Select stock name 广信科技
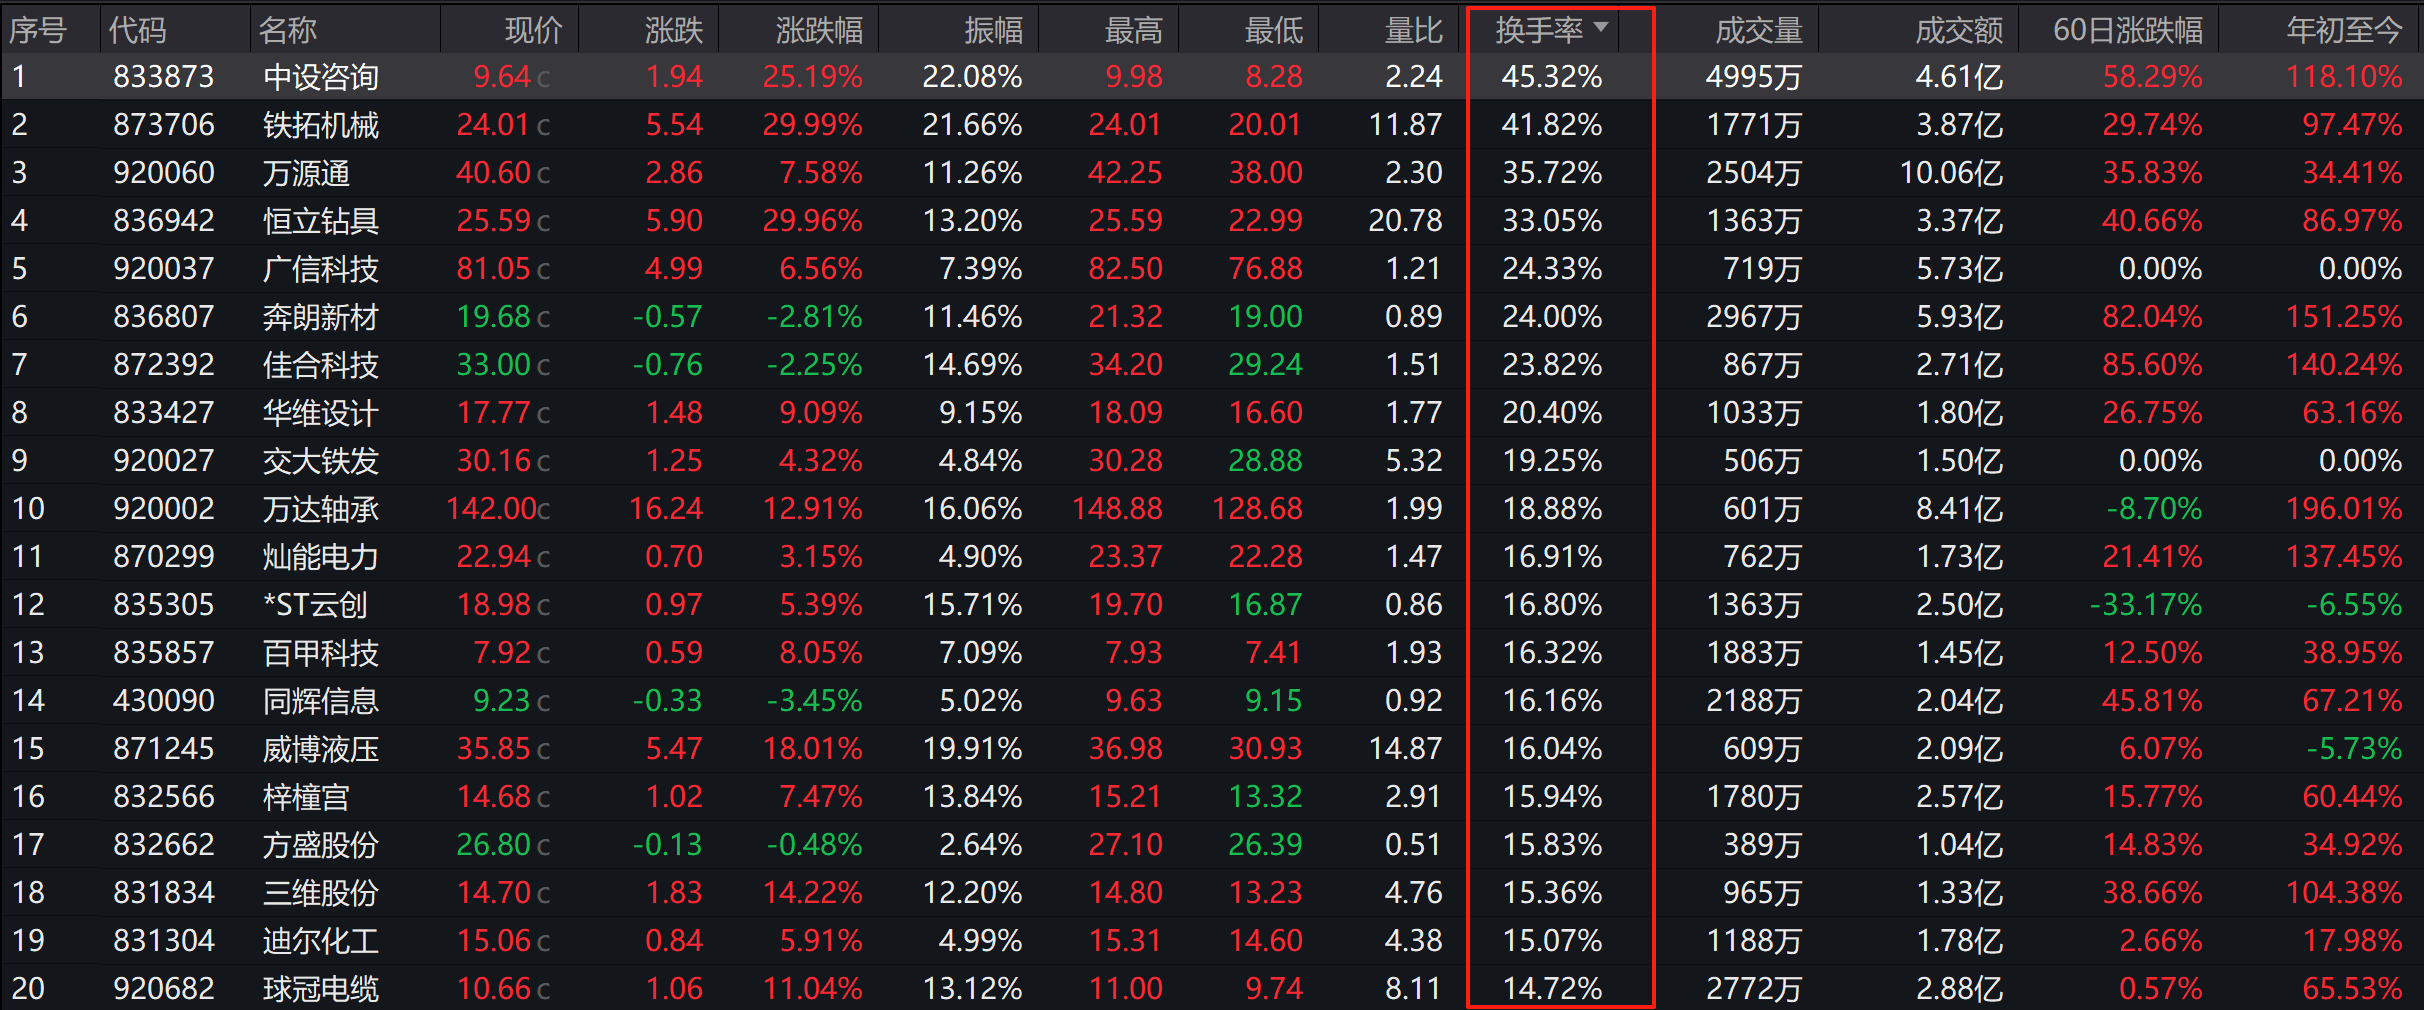Viewport: 2424px width, 1010px height. (x=321, y=269)
